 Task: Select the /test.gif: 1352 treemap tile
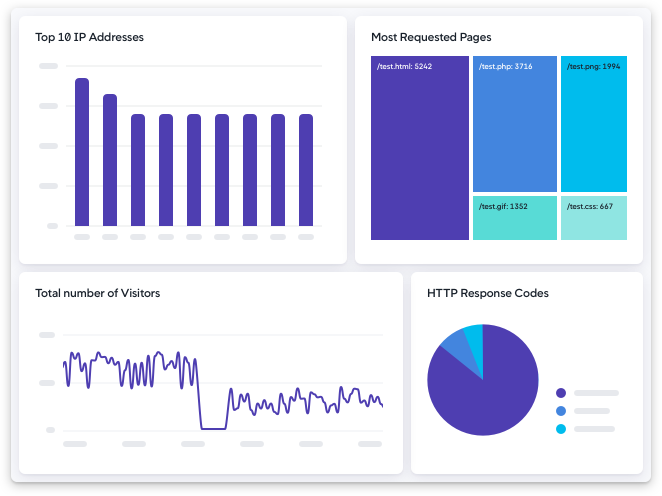tap(515, 218)
